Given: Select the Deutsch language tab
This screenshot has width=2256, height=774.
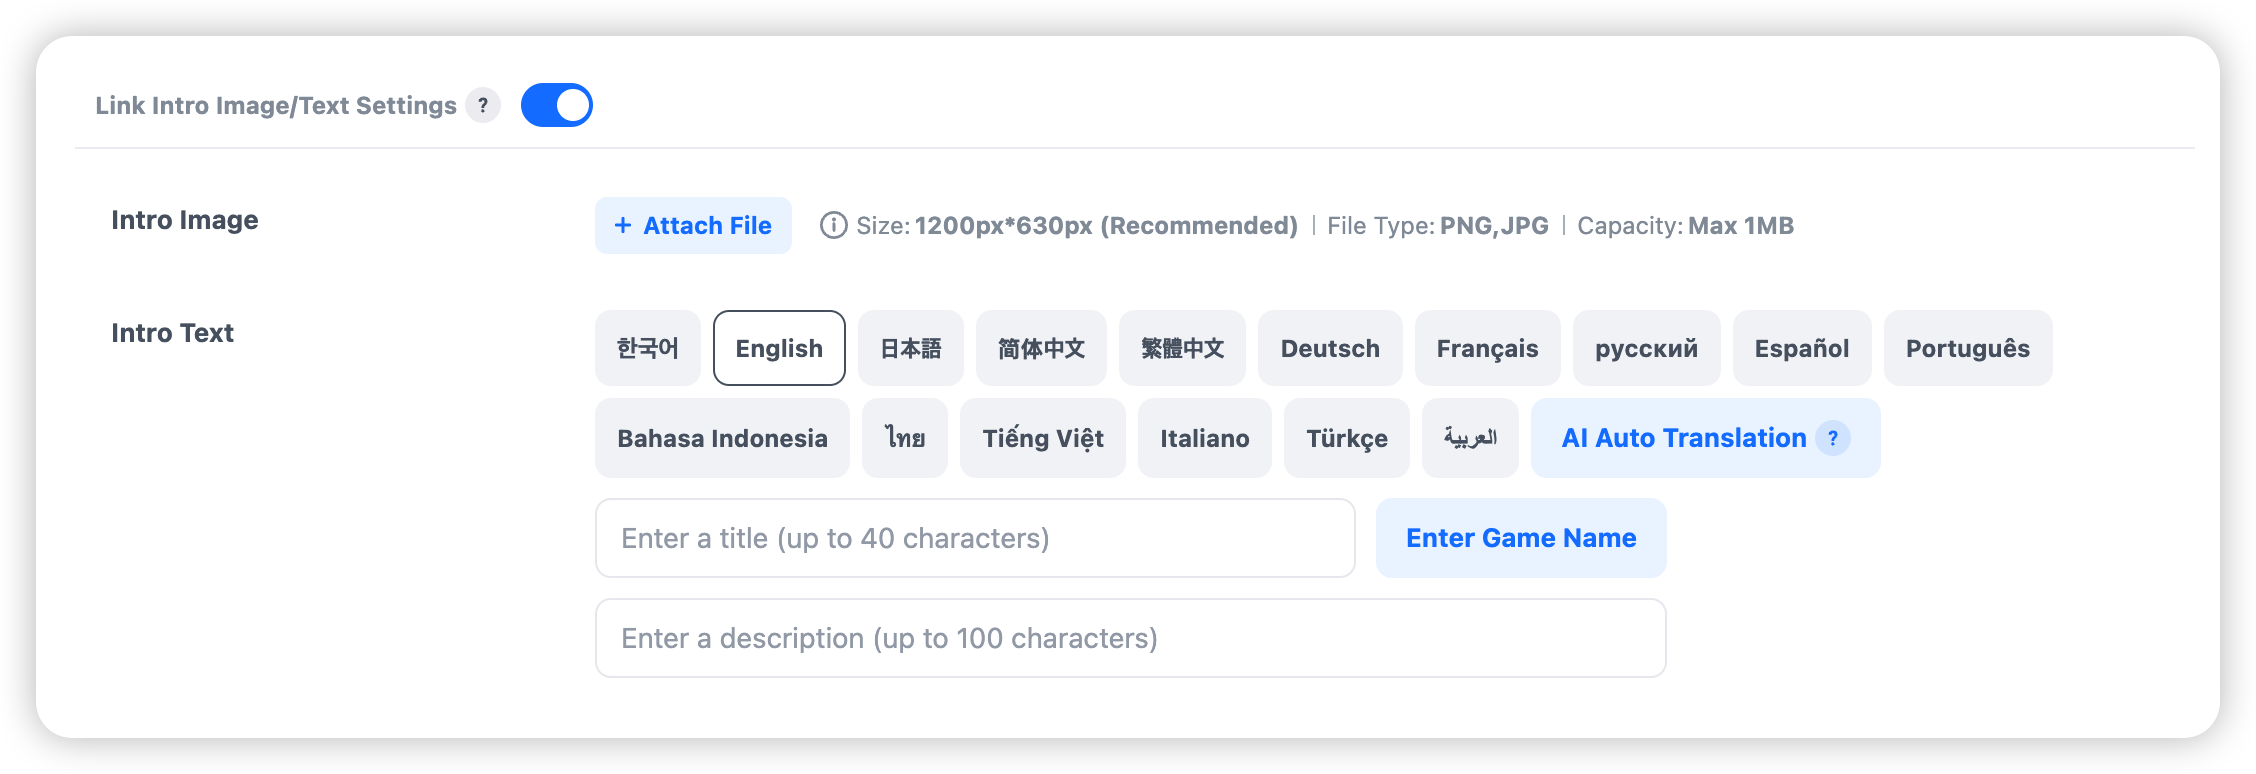Looking at the screenshot, I should [1330, 348].
